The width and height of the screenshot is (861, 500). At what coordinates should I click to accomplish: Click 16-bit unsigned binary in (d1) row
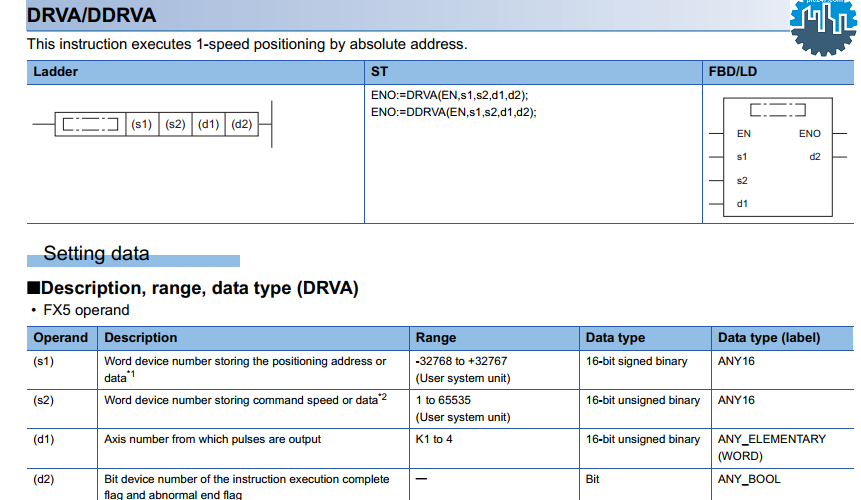(642, 439)
